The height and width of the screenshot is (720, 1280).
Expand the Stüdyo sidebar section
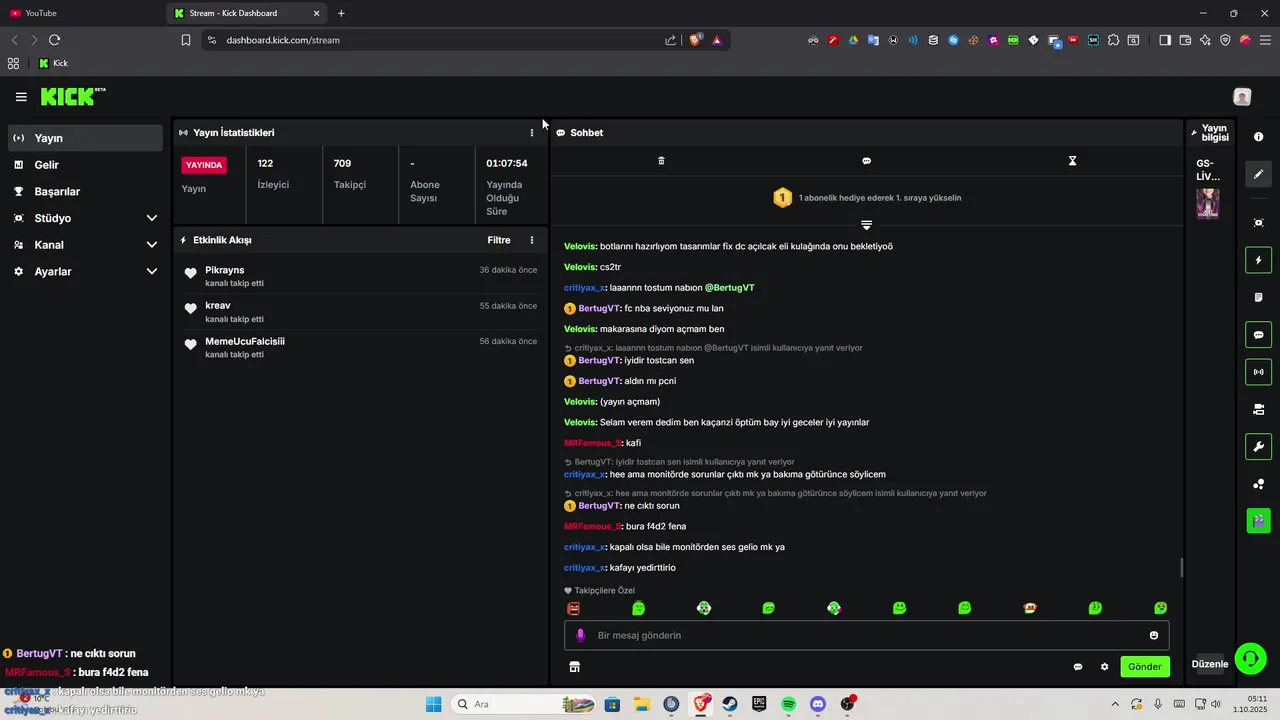point(84,218)
